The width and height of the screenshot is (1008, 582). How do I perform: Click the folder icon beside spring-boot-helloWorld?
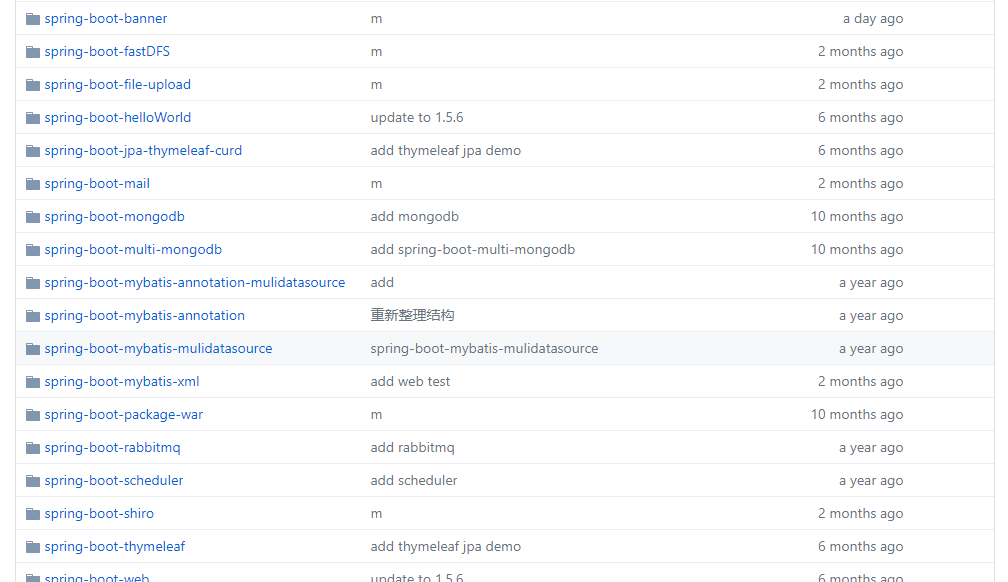33,118
